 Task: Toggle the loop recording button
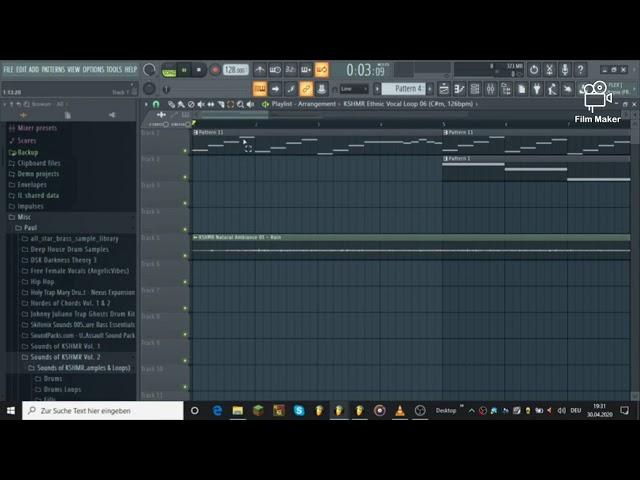[321, 70]
